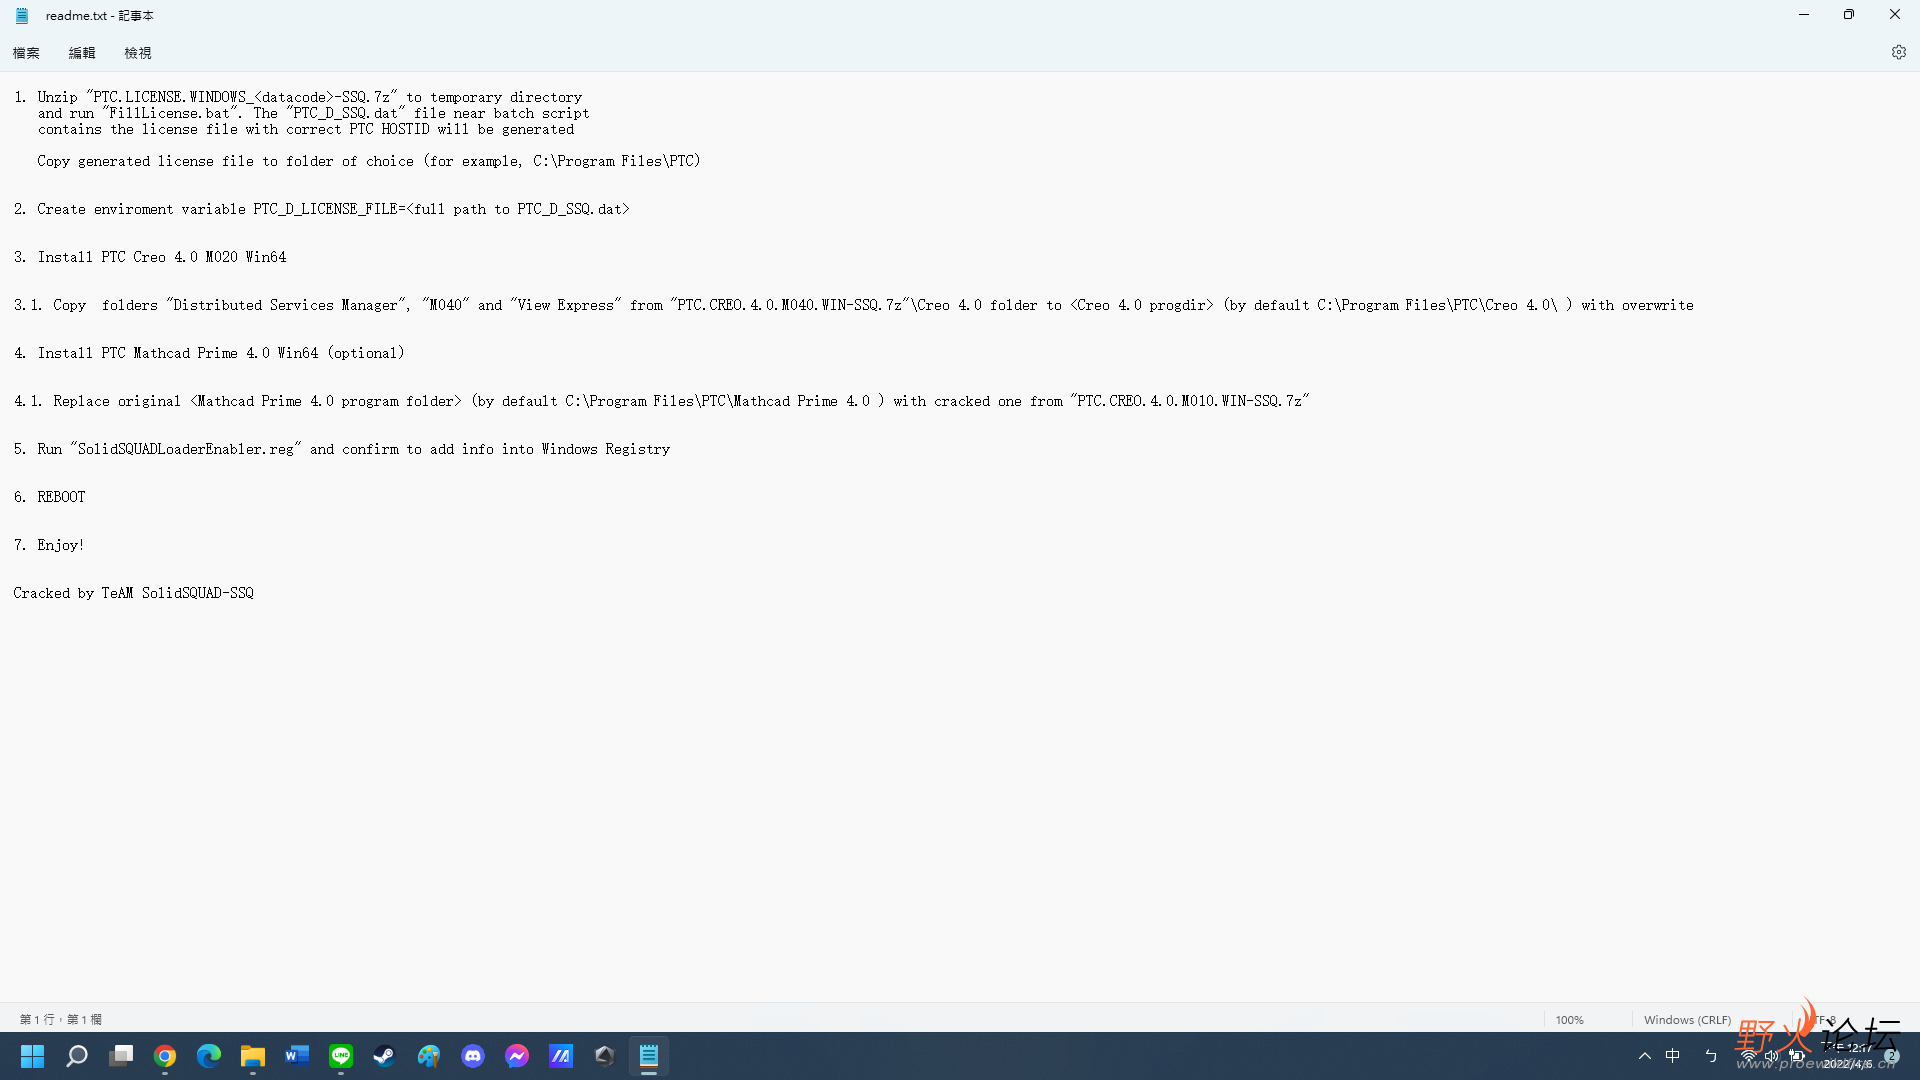Open LINE app from taskbar
Viewport: 1920px width, 1080px height.
pos(341,1056)
